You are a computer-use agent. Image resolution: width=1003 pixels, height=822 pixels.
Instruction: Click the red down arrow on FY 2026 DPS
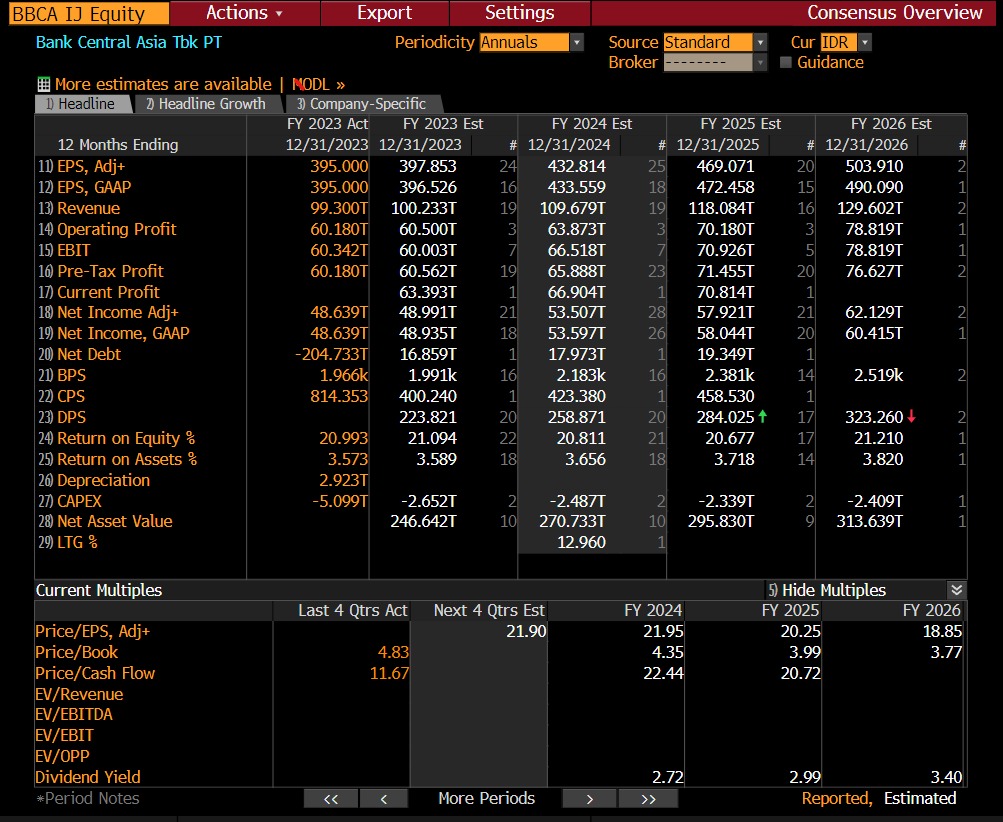coord(913,417)
